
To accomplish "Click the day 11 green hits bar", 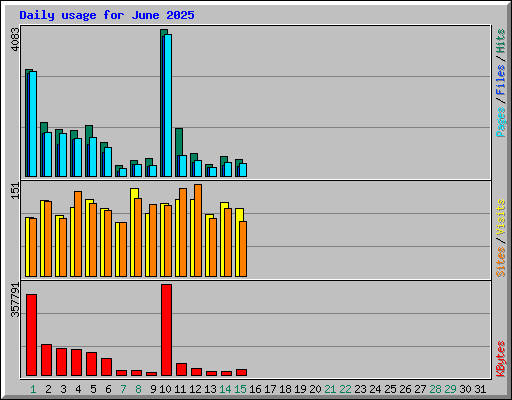I will coord(179,142).
